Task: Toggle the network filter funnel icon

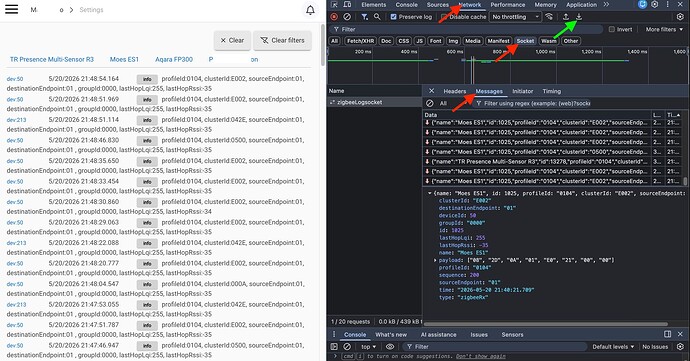Action: [x=364, y=17]
